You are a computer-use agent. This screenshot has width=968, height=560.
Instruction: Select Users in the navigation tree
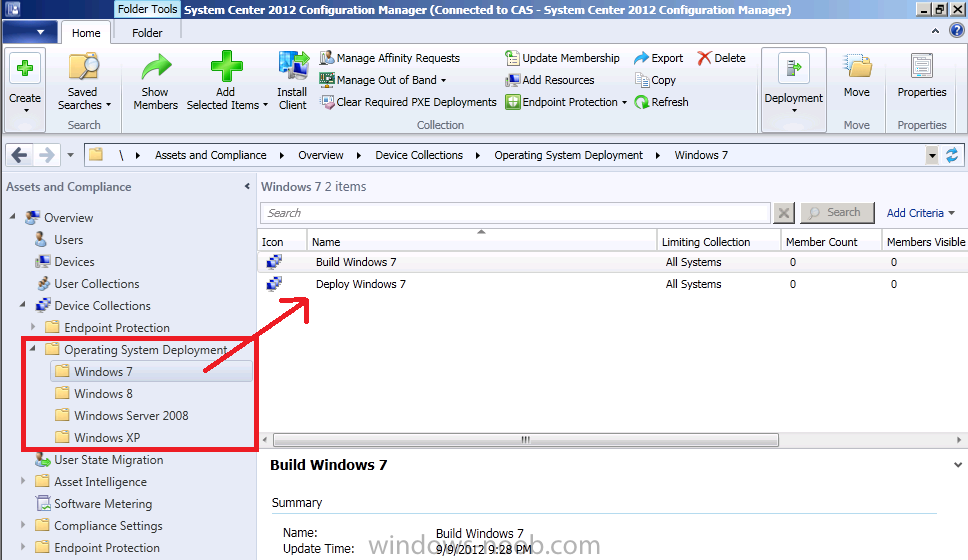[68, 240]
